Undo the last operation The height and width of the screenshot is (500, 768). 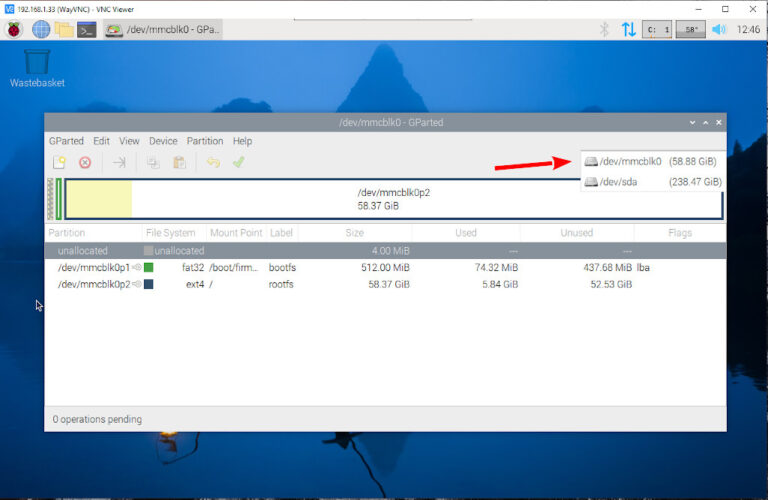coord(213,162)
